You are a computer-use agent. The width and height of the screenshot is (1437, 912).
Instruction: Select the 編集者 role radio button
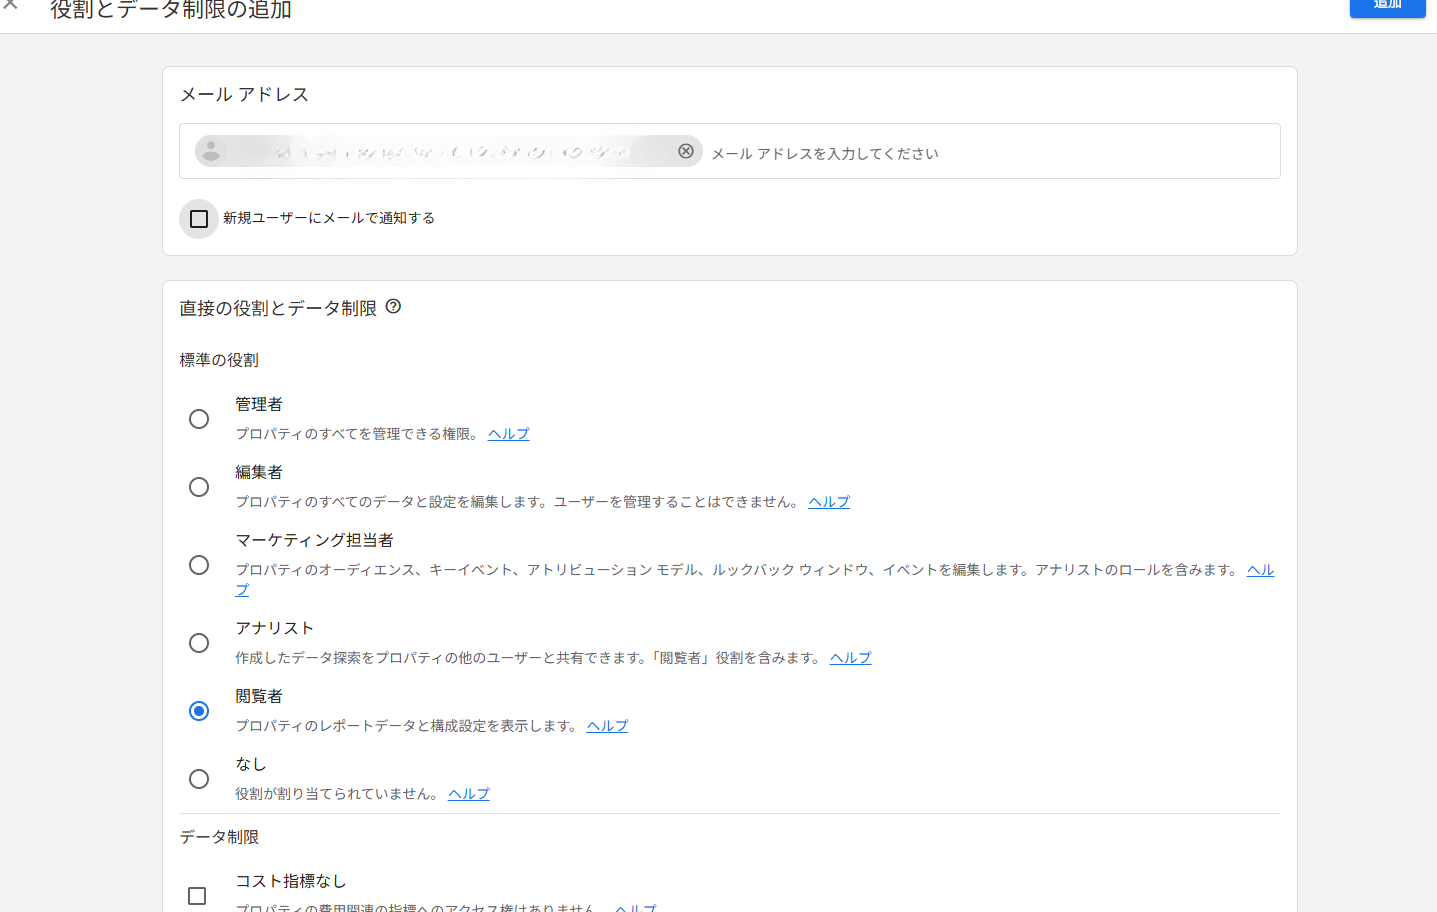[x=199, y=487]
